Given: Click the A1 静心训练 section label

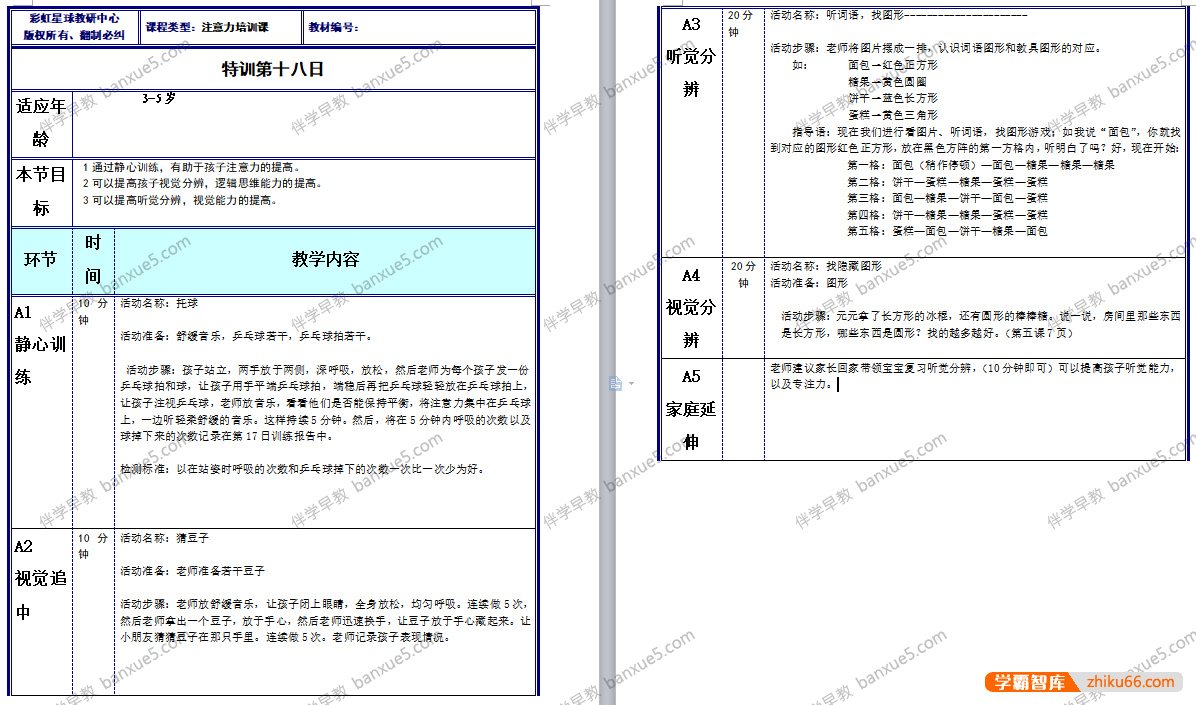Looking at the screenshot, I should coord(40,345).
